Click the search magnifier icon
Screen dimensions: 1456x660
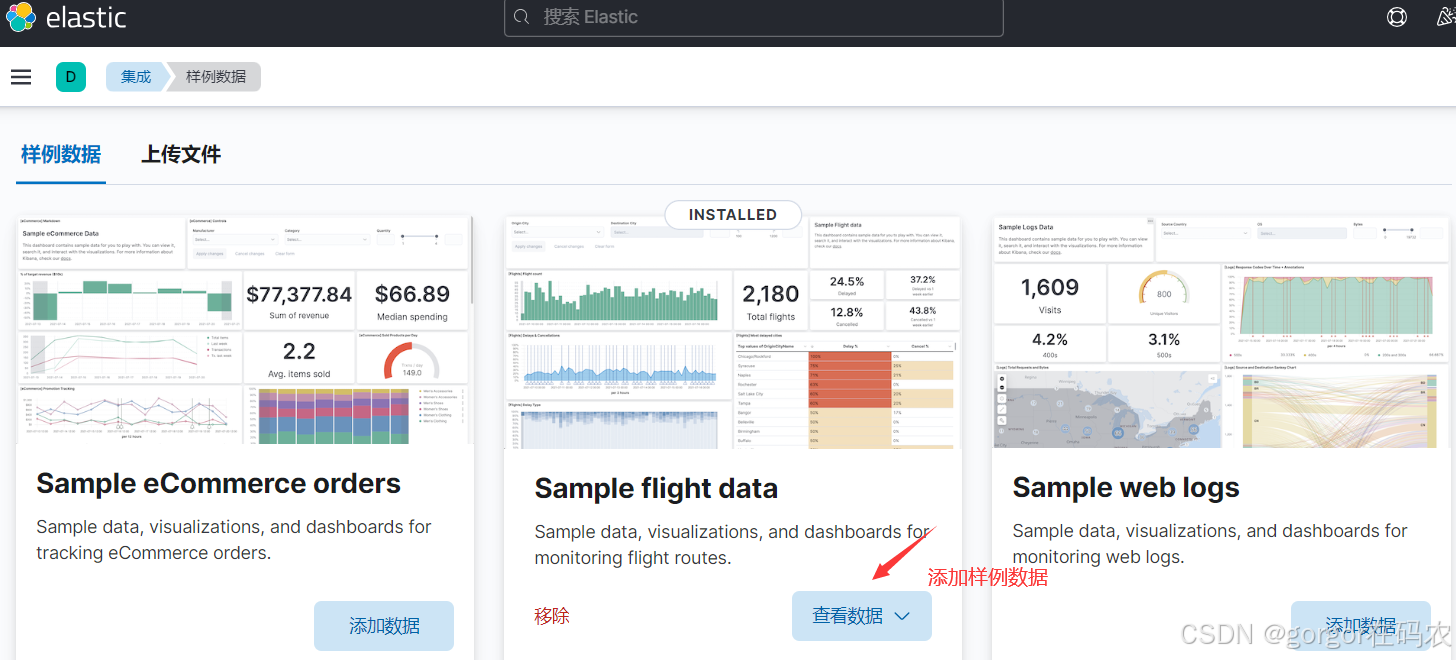pos(522,17)
